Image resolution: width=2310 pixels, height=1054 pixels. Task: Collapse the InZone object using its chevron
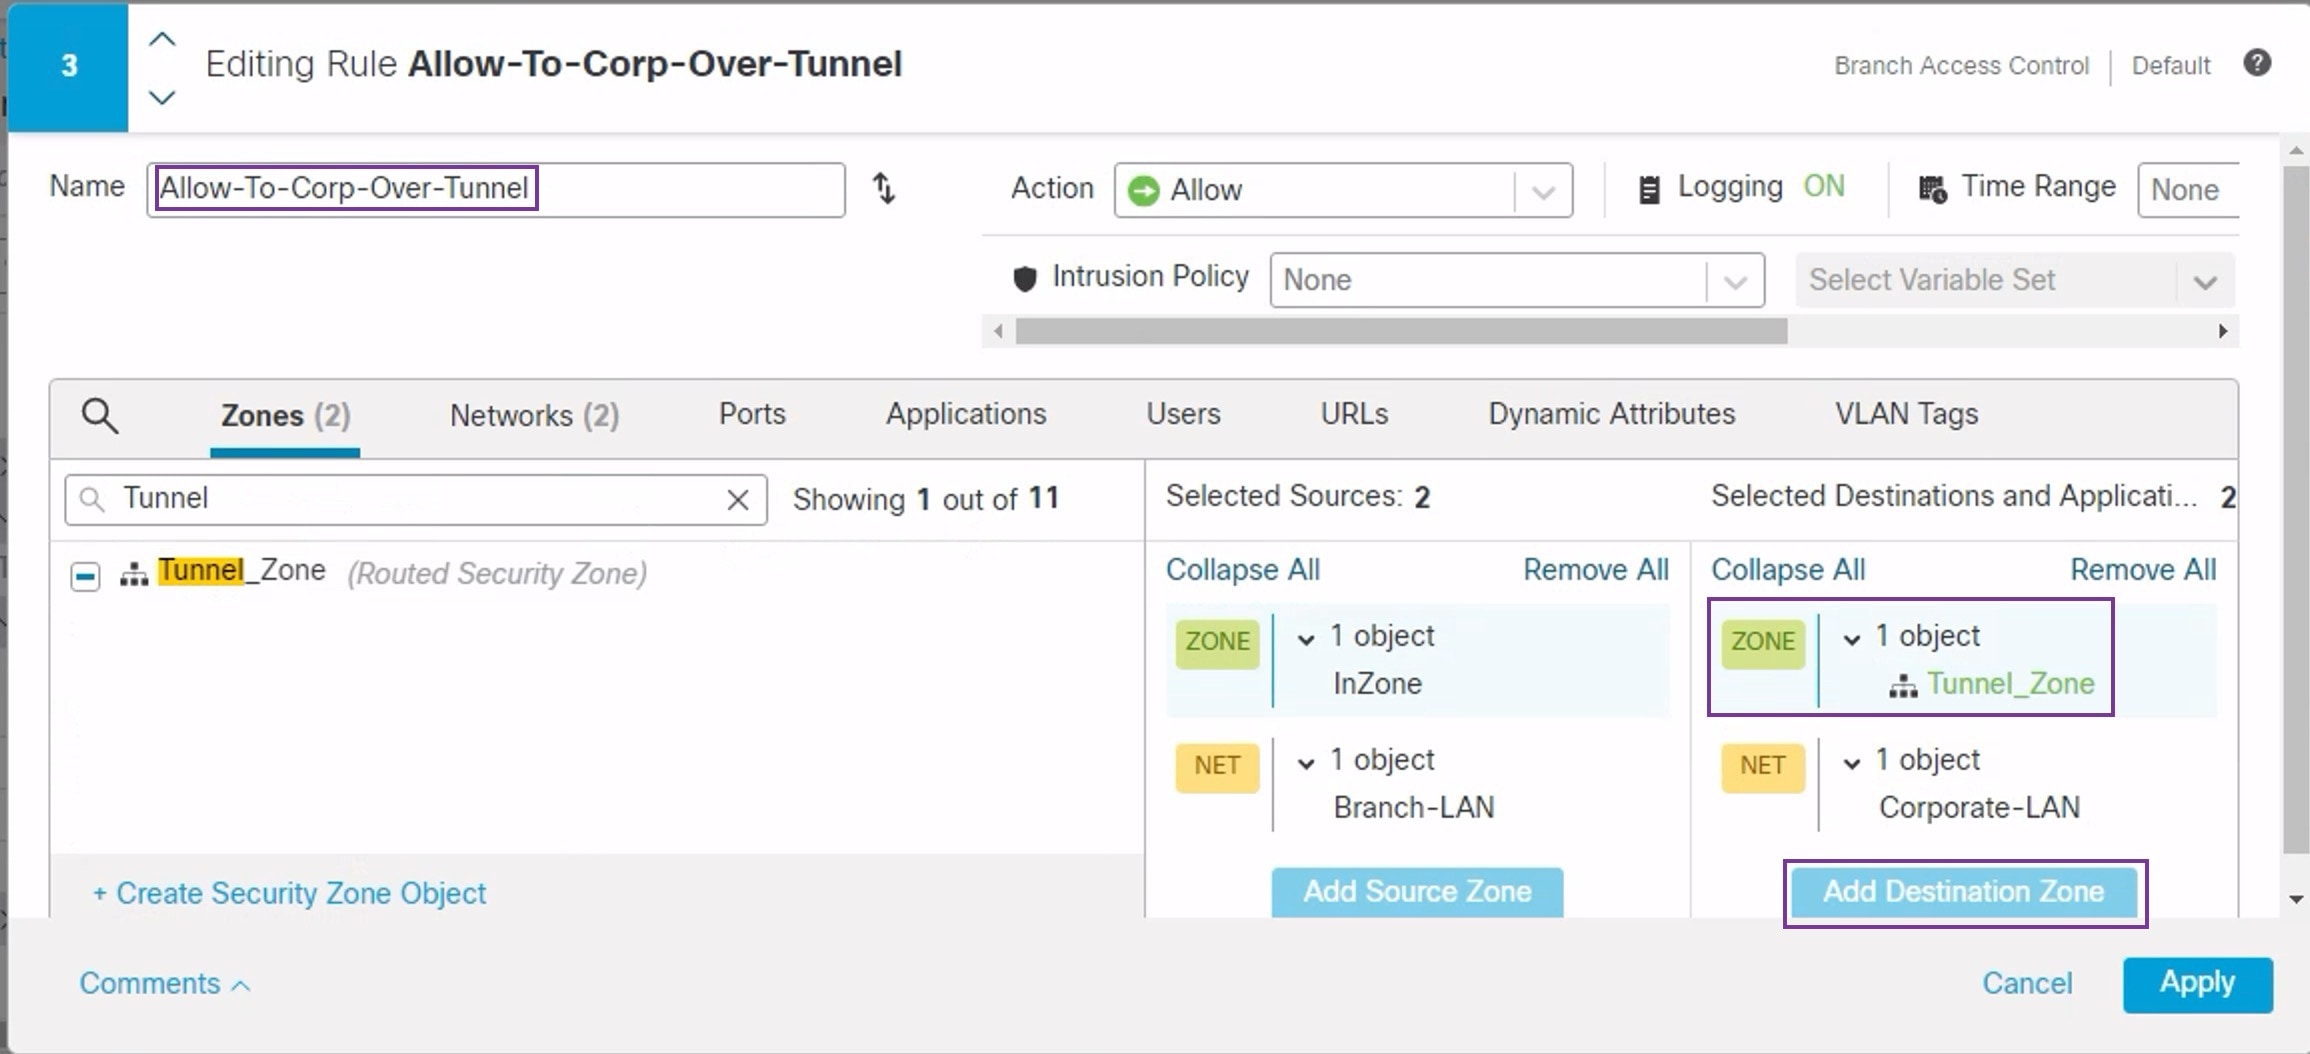pos(1305,637)
